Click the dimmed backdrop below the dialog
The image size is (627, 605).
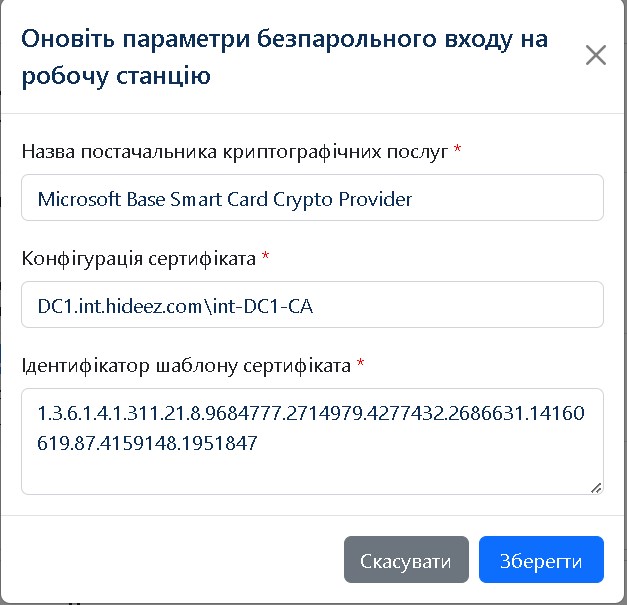[x=300, y=601]
